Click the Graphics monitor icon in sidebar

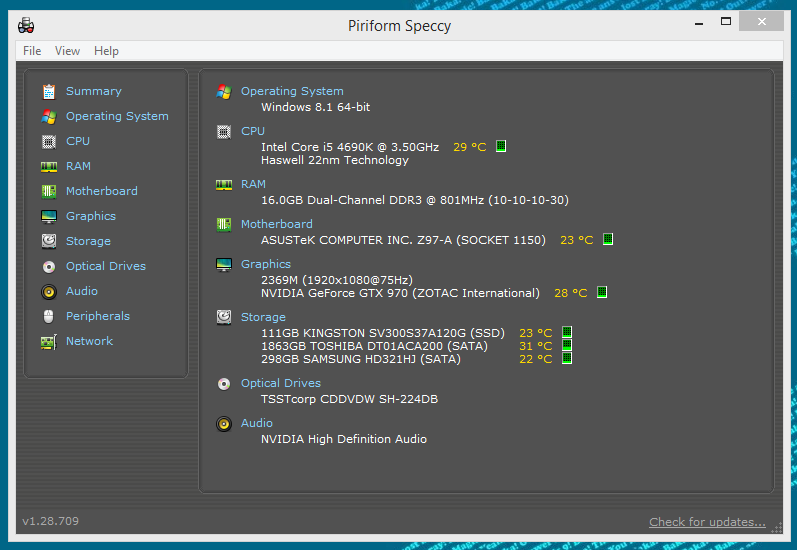[x=49, y=217]
